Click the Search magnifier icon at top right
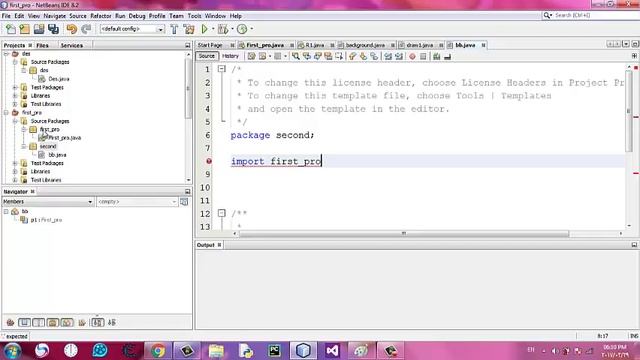This screenshot has width=640, height=360. click(547, 15)
